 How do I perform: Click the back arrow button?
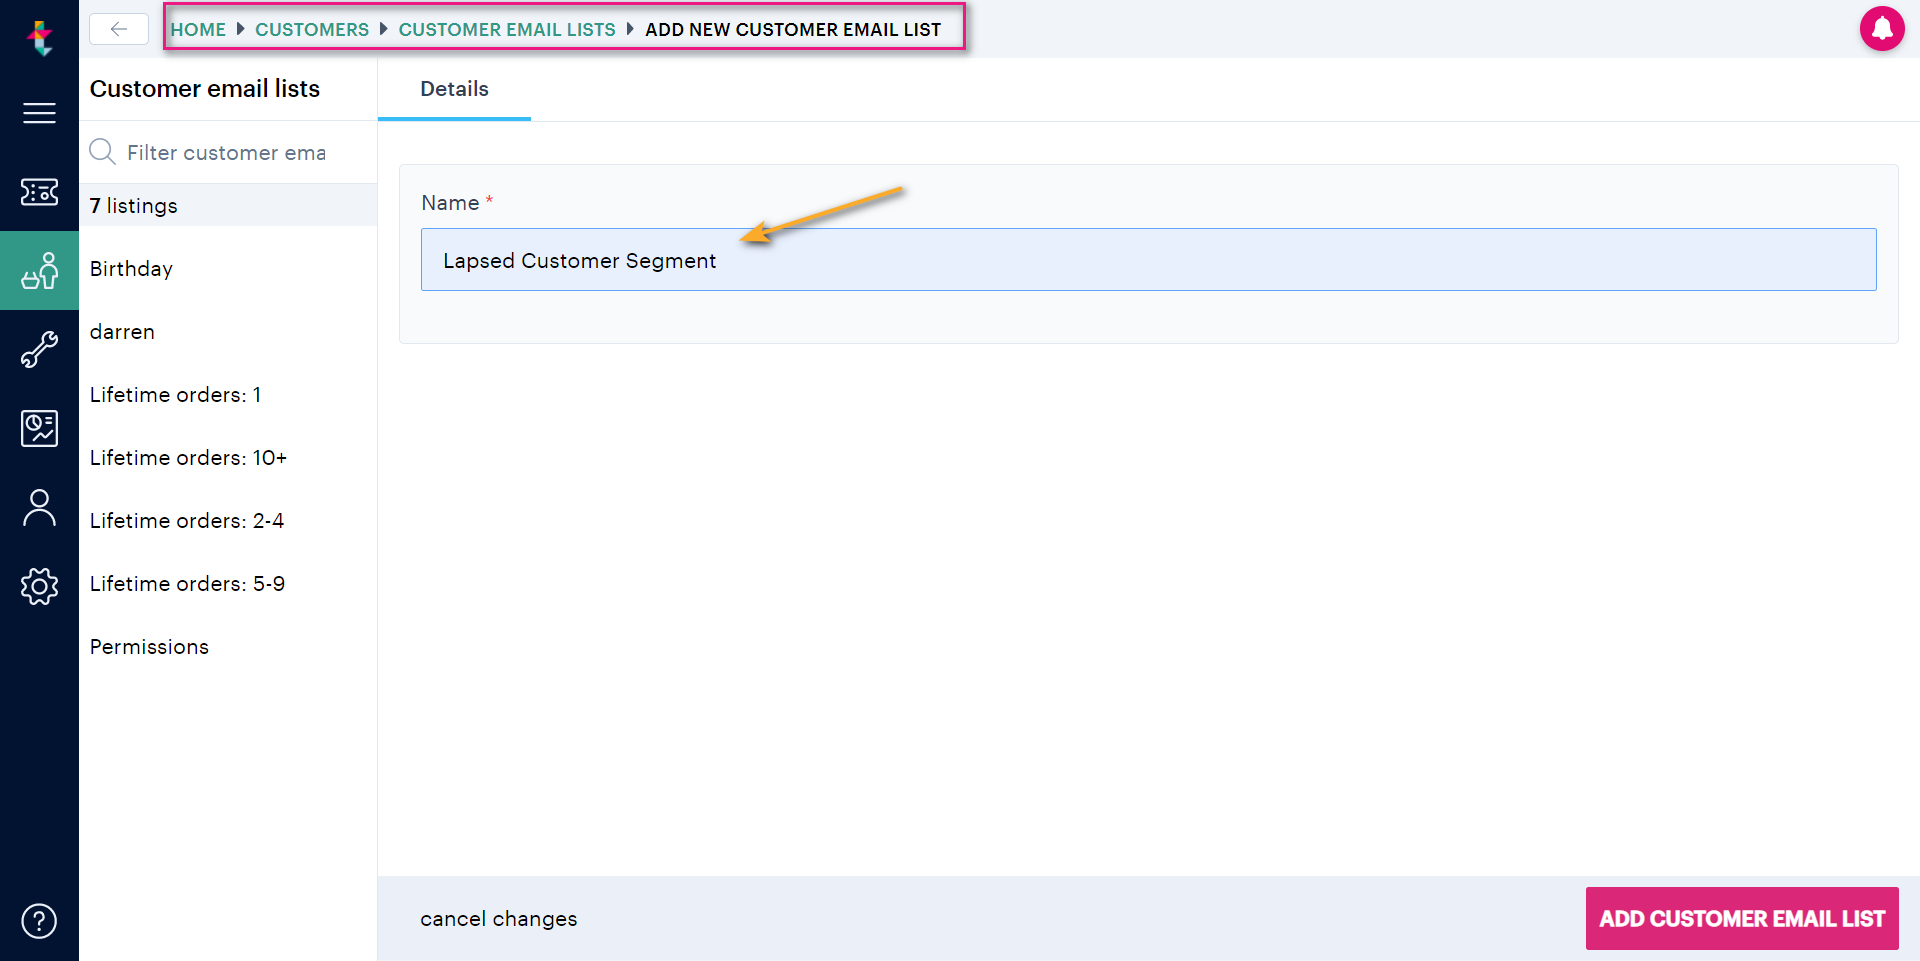click(119, 29)
